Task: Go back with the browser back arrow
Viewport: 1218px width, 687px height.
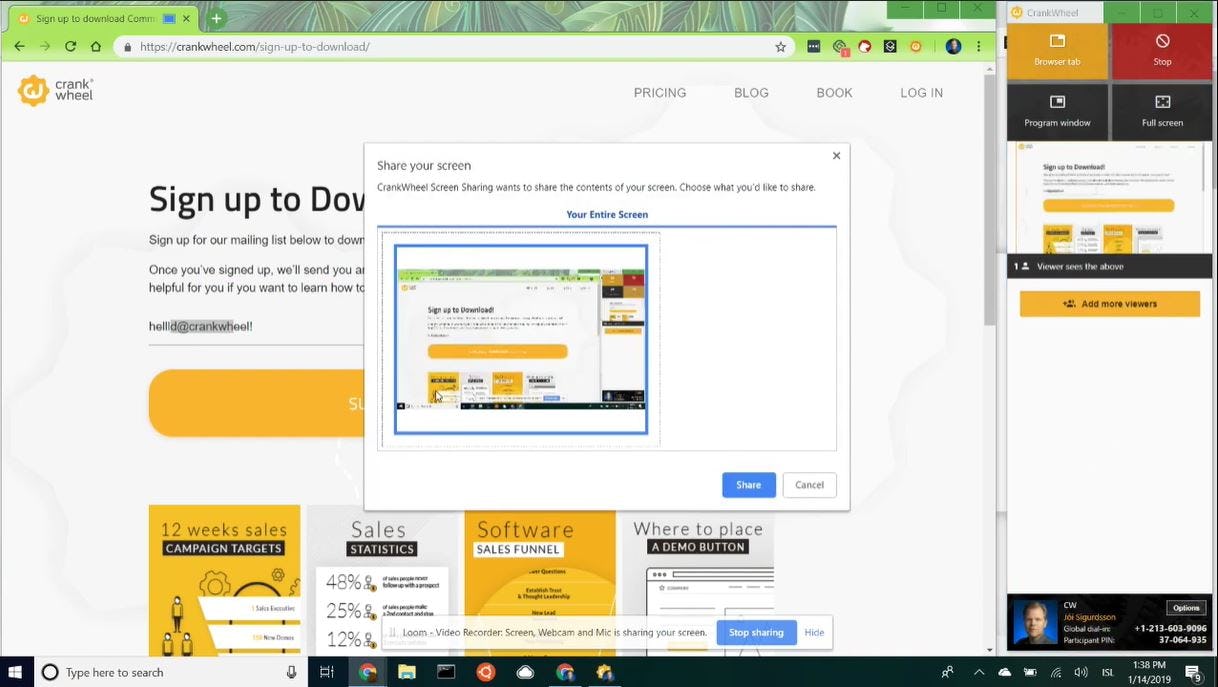Action: point(19,46)
